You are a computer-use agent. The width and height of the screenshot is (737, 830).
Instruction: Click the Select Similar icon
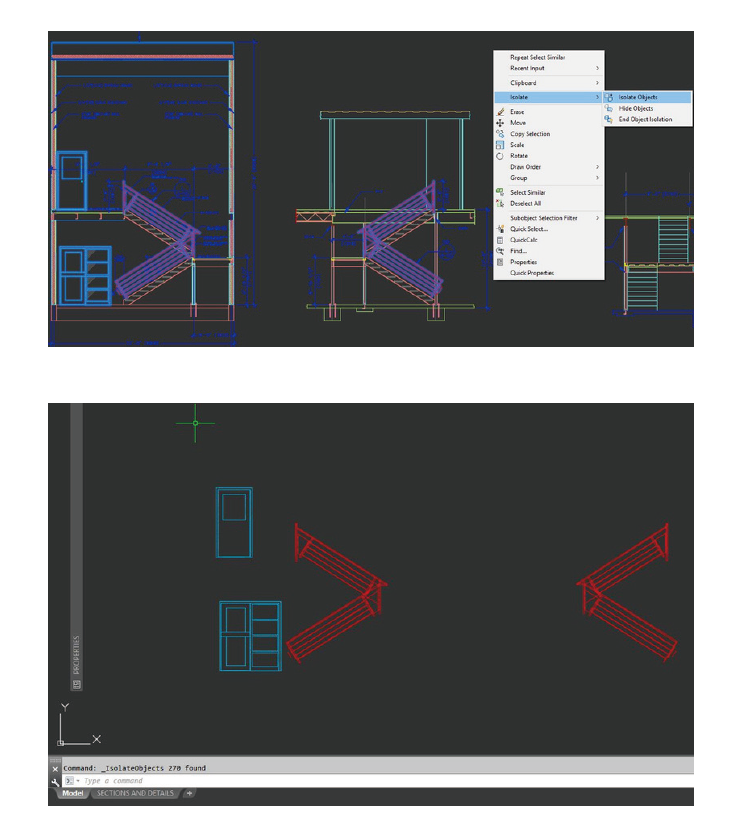click(x=500, y=192)
